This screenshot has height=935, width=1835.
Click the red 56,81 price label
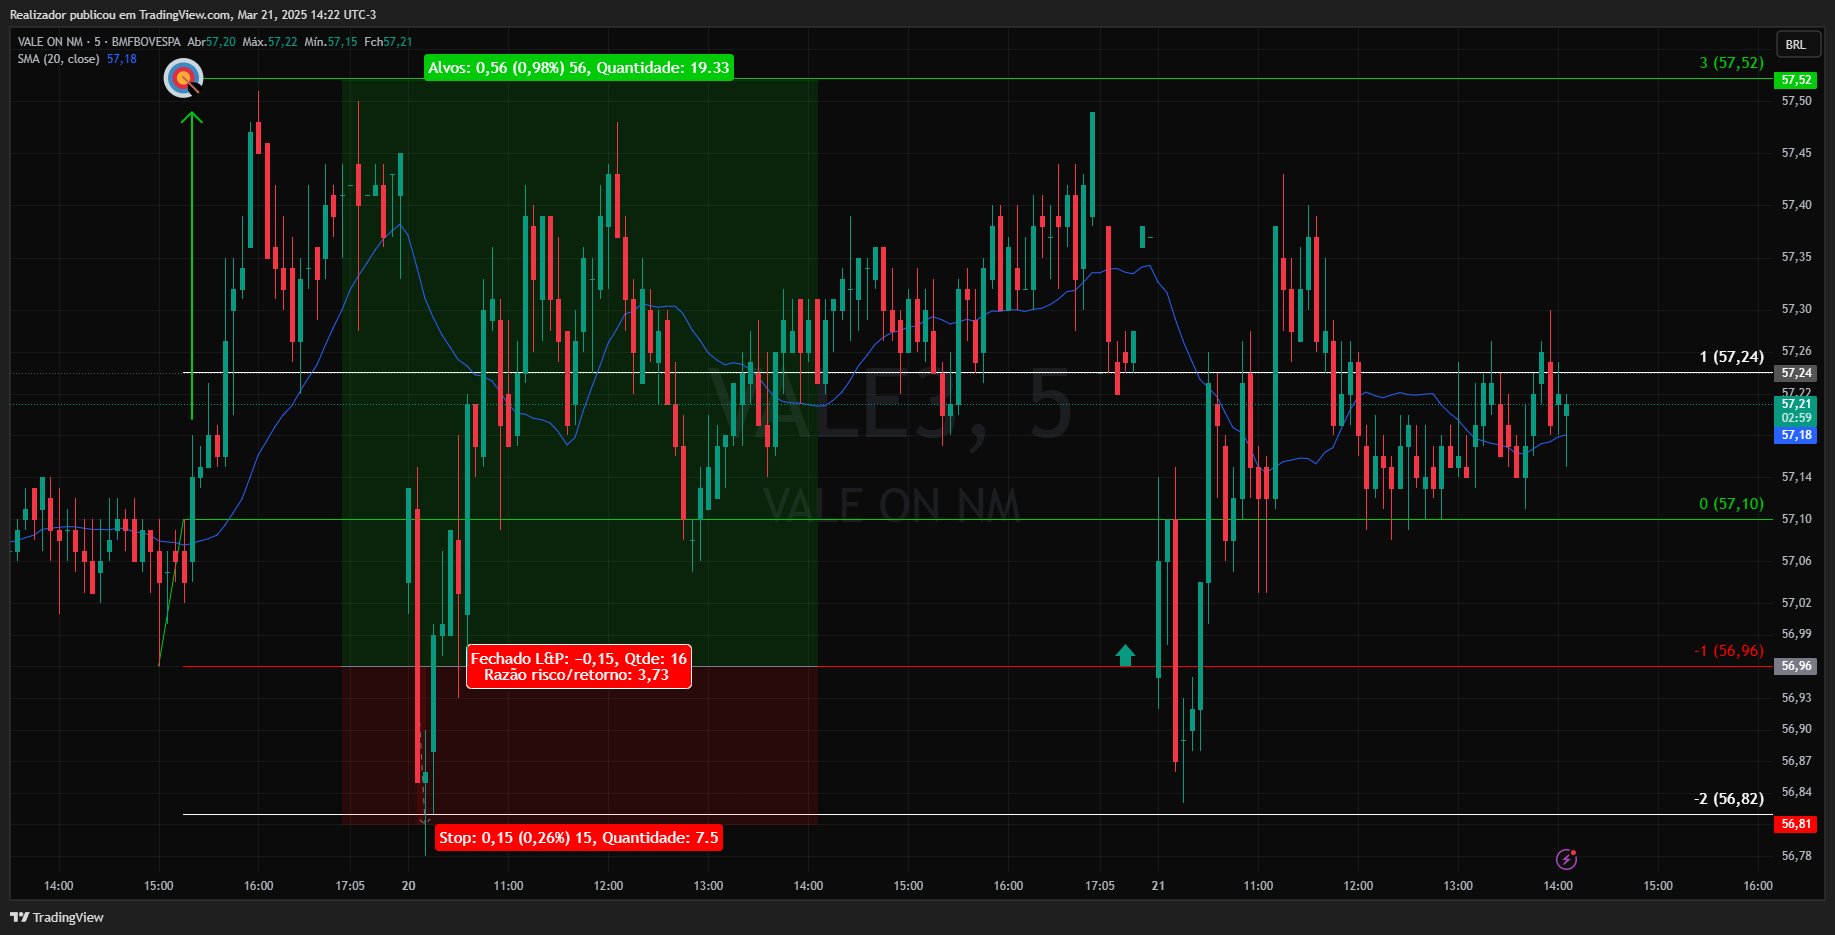pyautogui.click(x=1796, y=824)
